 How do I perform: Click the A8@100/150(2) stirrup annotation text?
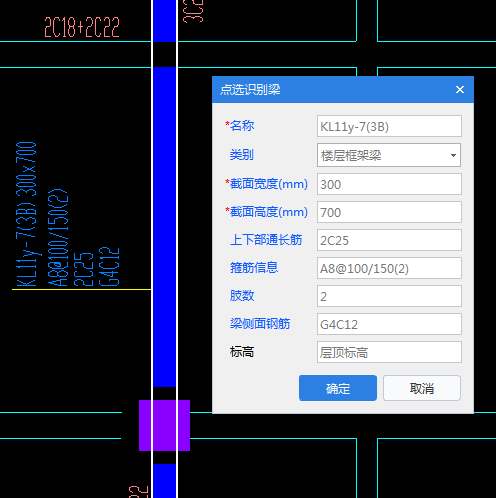pyautogui.click(x=58, y=238)
